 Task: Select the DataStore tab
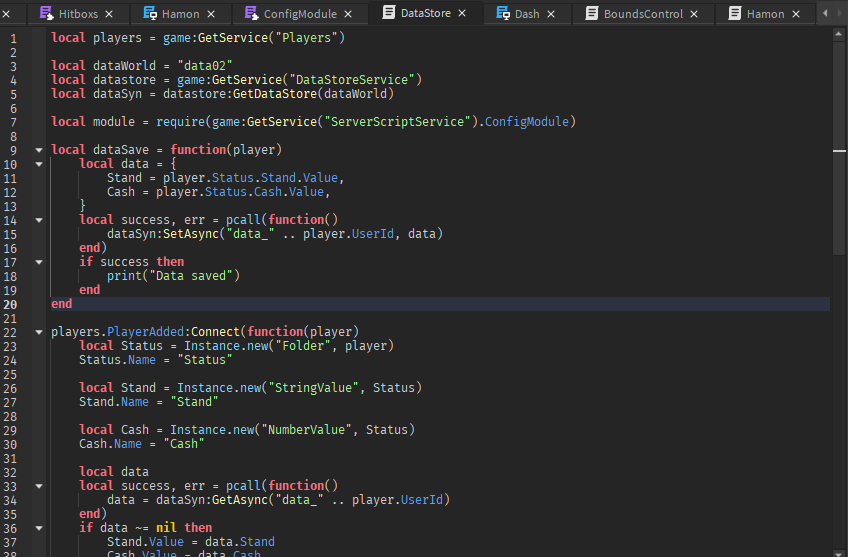point(426,13)
